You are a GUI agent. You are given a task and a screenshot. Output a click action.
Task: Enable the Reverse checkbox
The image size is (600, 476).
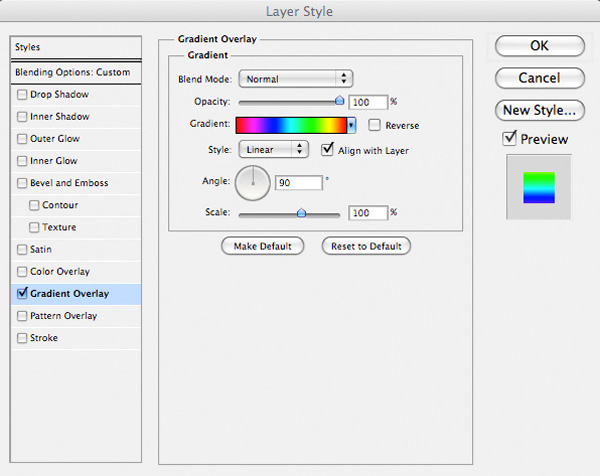[x=374, y=125]
